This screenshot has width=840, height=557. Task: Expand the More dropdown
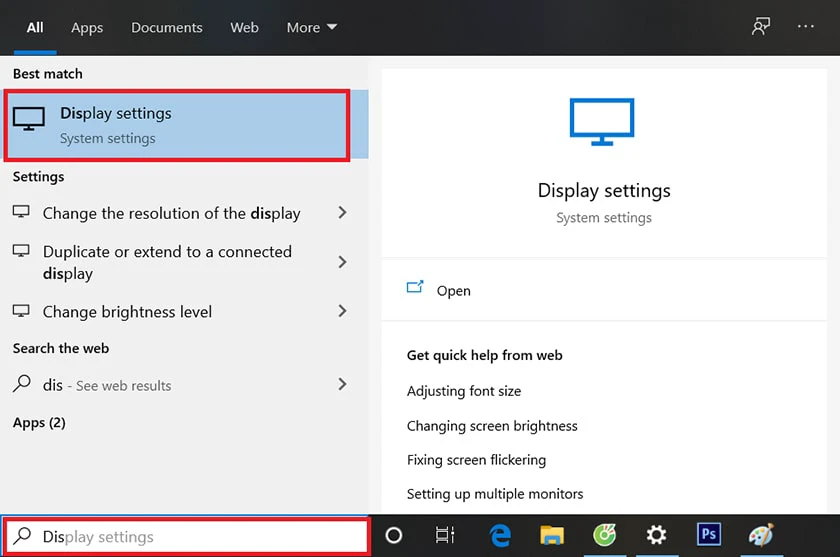click(311, 27)
